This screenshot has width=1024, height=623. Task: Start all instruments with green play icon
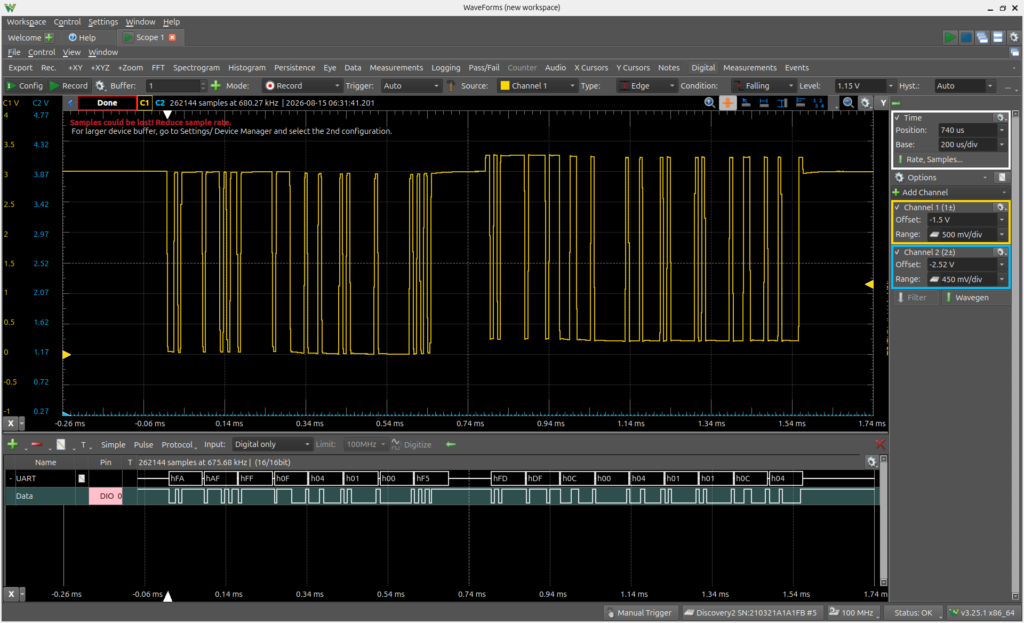[x=950, y=37]
